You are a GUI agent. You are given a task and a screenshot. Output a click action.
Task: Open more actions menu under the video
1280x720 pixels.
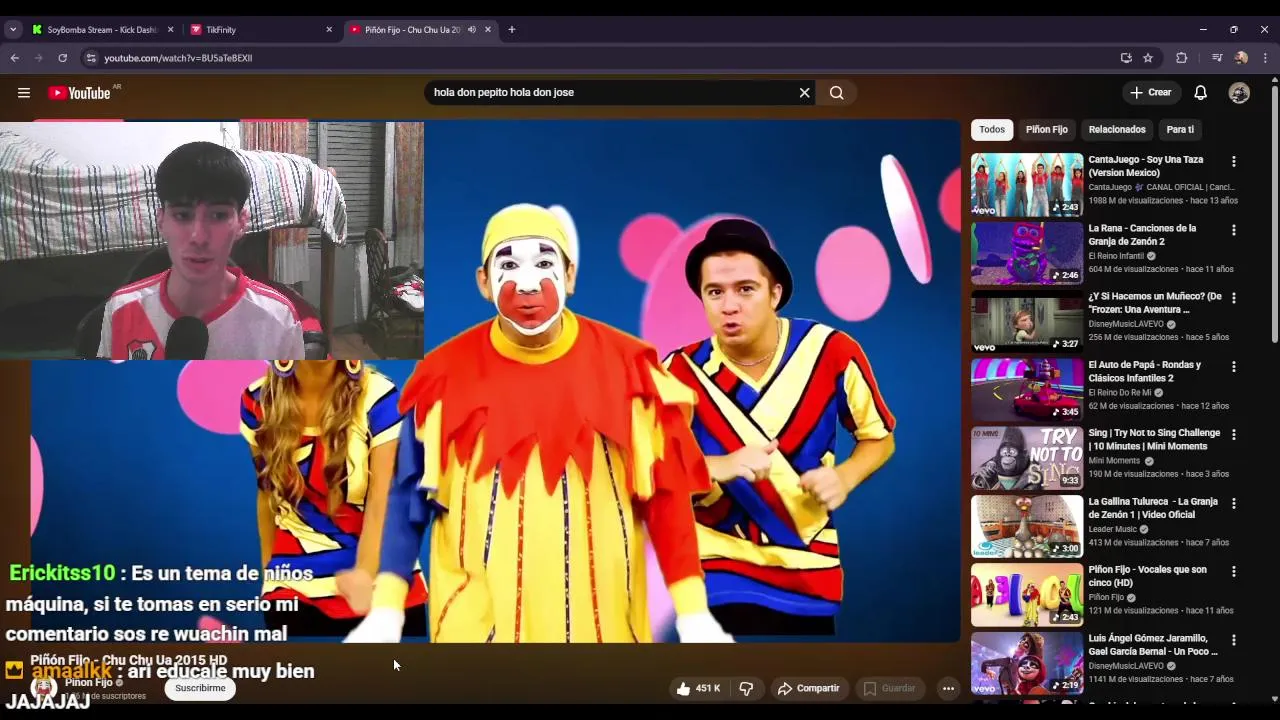pos(948,688)
